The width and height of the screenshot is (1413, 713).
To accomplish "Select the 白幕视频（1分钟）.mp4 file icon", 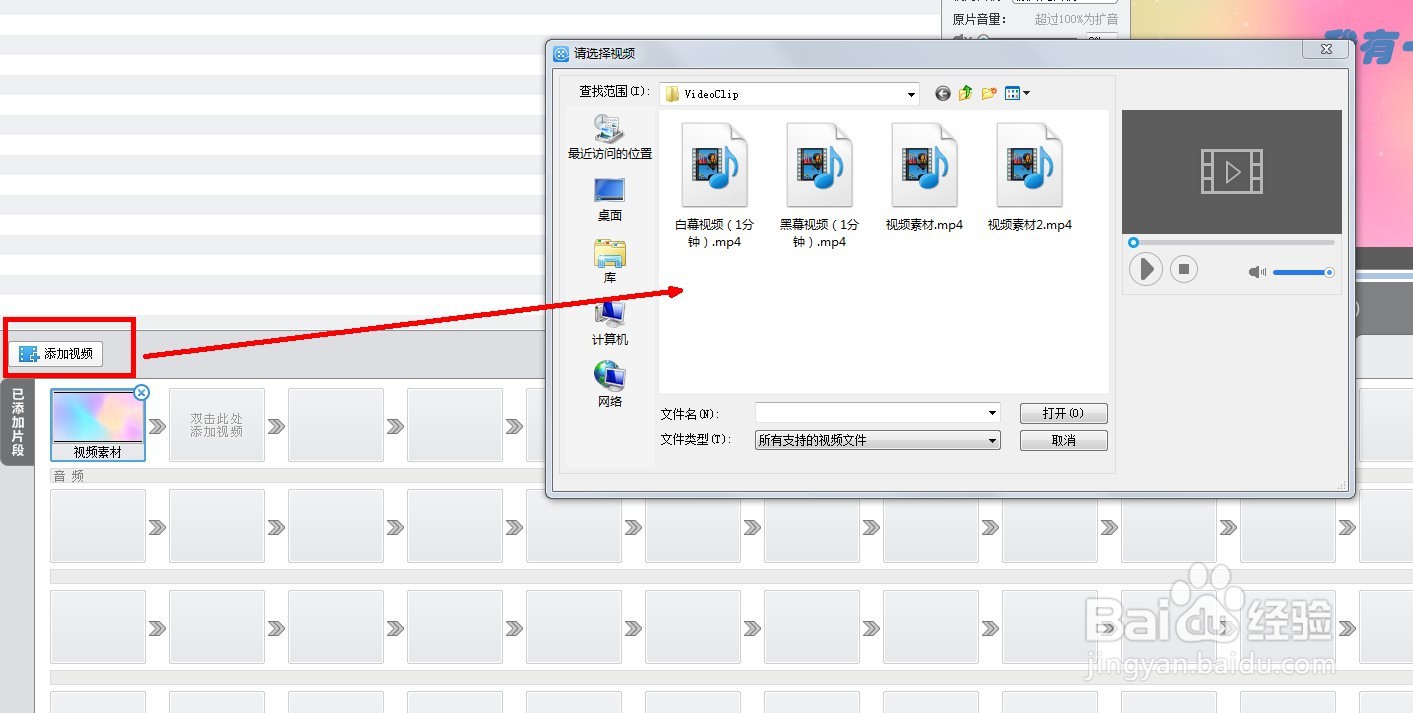I will [x=714, y=166].
